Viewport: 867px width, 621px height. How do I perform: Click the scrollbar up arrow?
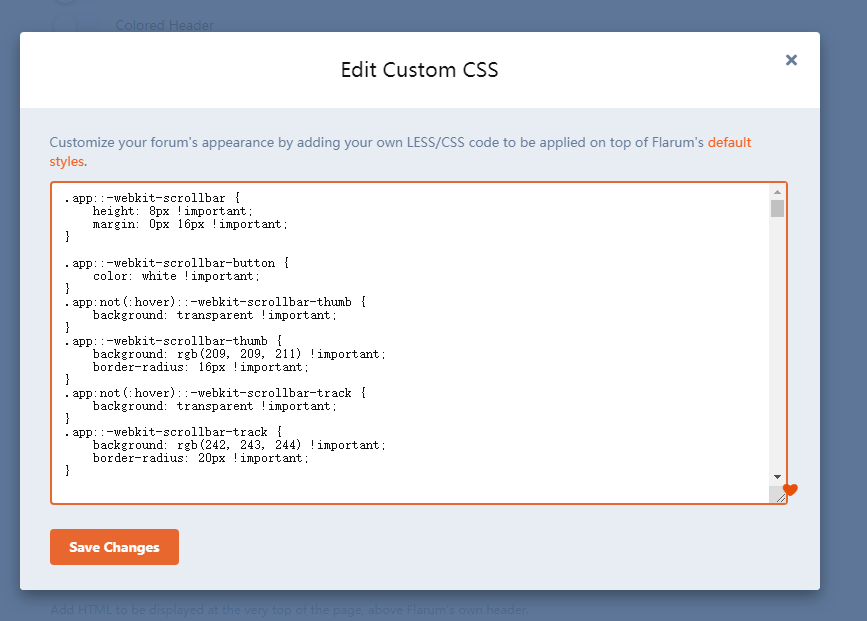pos(777,192)
